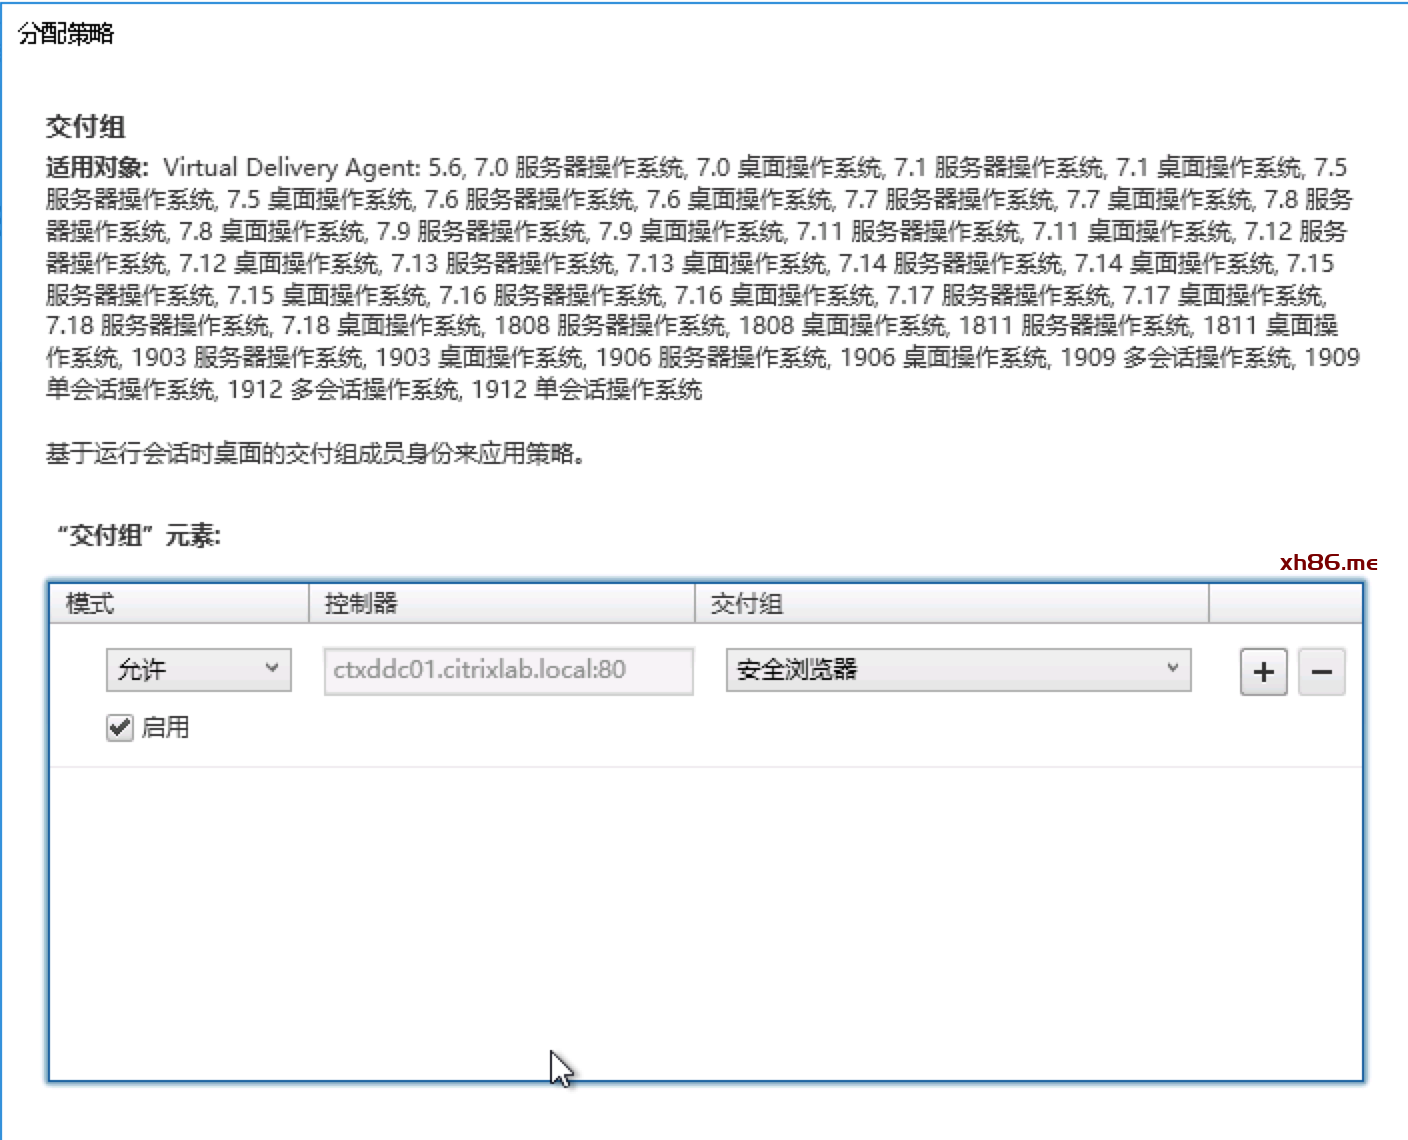This screenshot has width=1408, height=1140.
Task: Click the policy description sentence starting 基于运行会话时
Action: pyautogui.click(x=315, y=454)
